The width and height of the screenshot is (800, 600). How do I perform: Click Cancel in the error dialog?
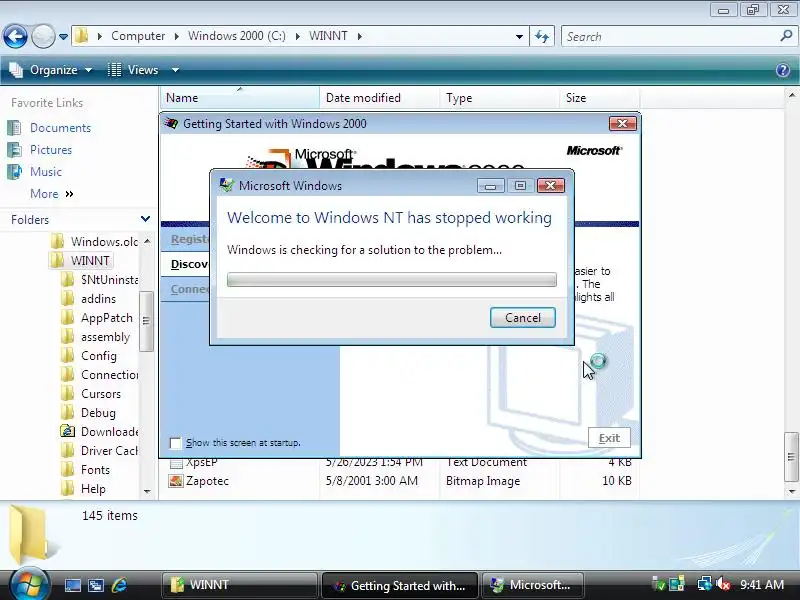click(522, 318)
